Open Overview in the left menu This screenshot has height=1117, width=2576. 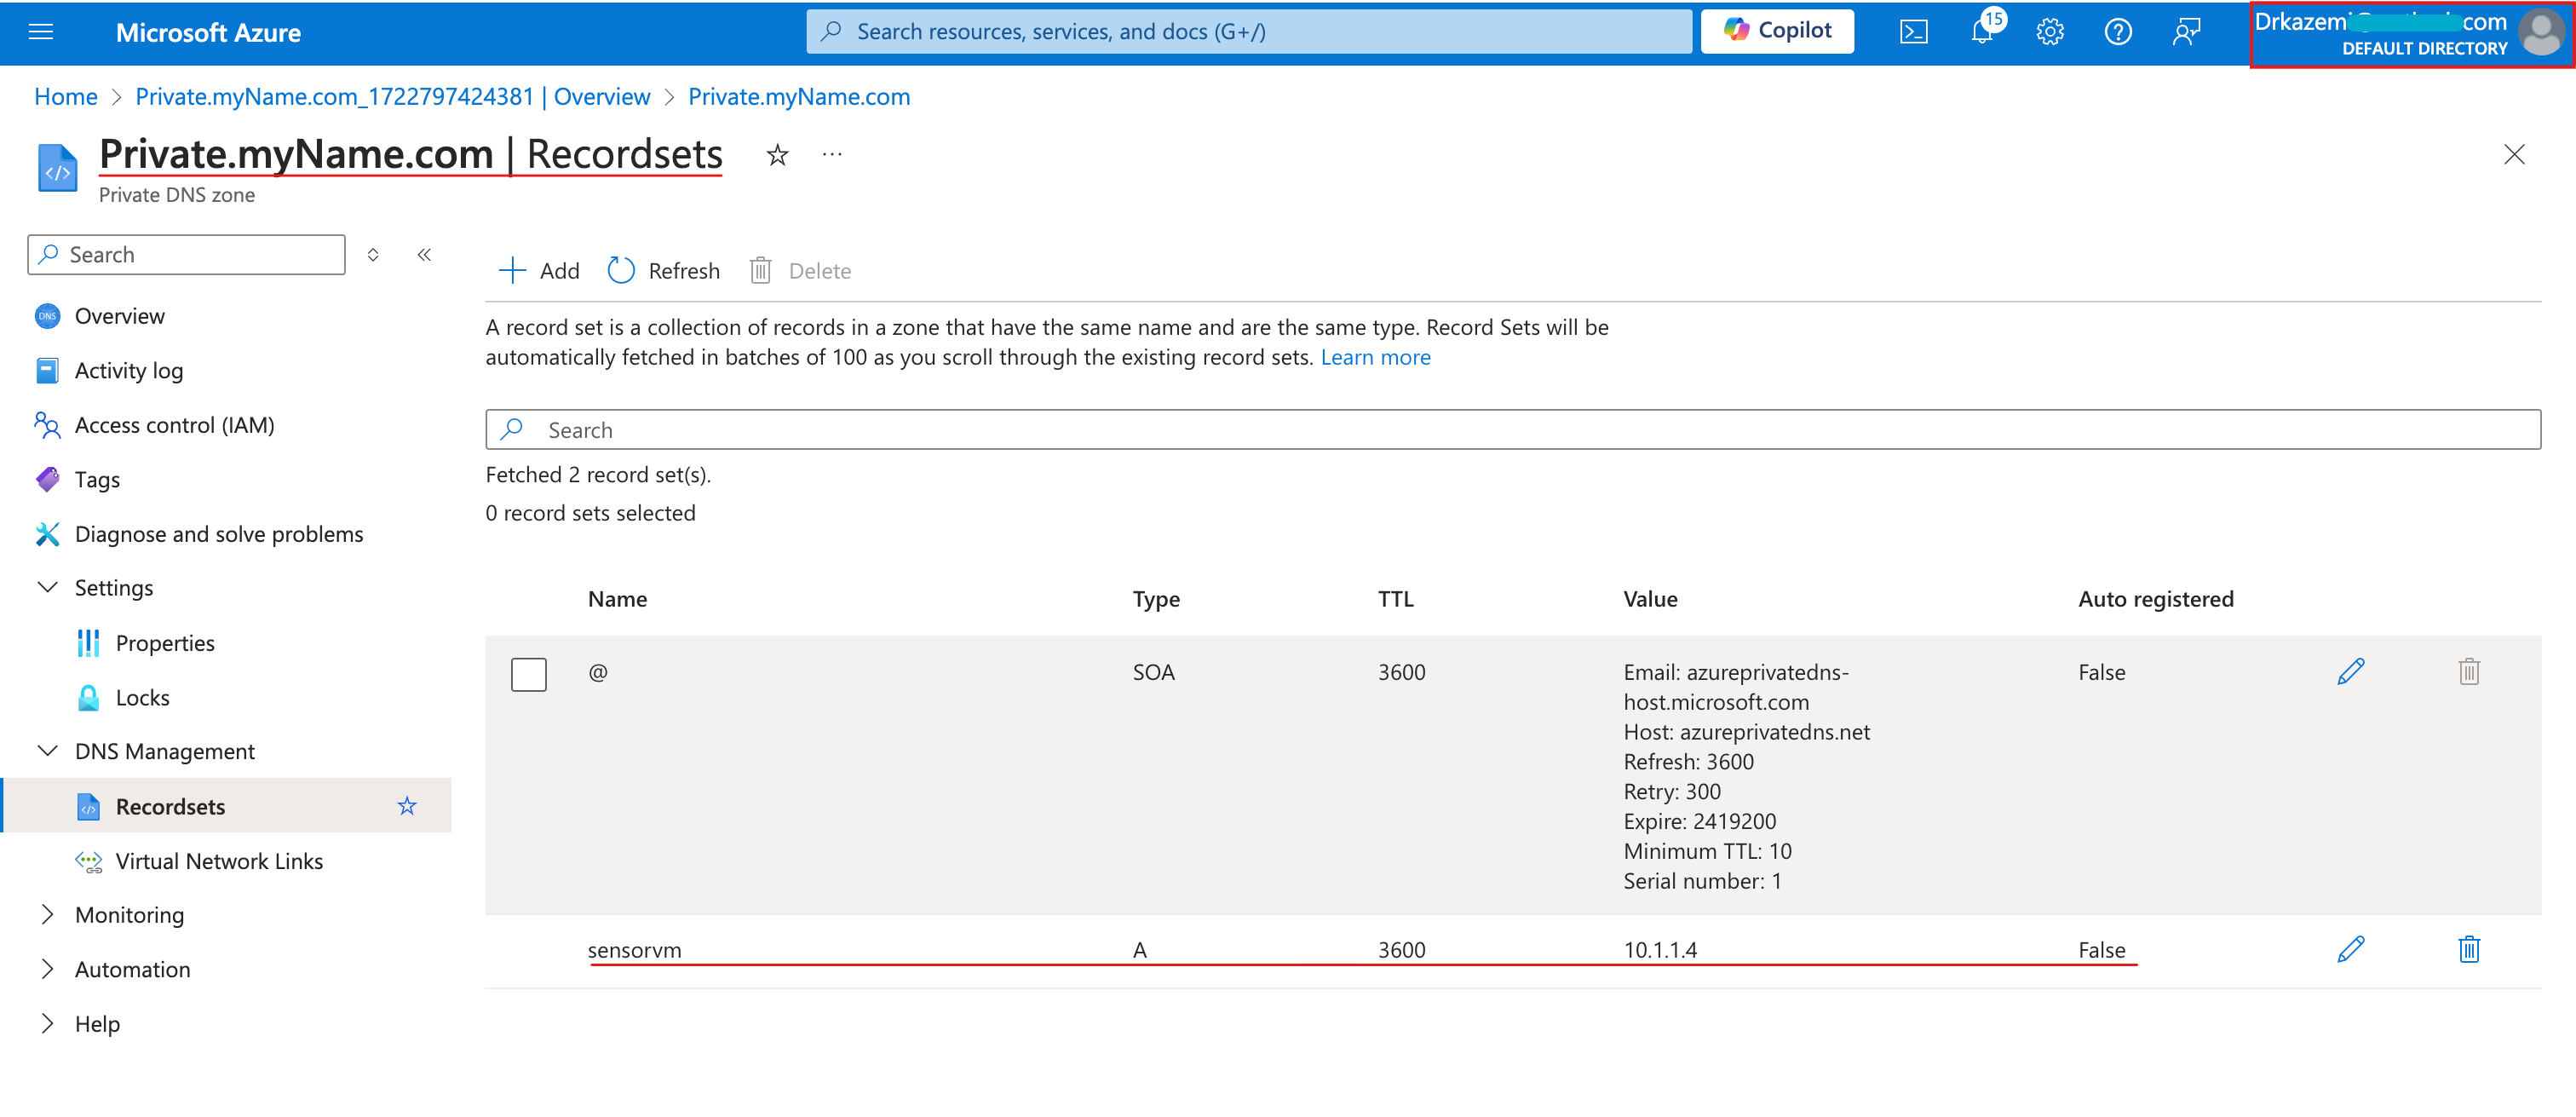coord(119,316)
